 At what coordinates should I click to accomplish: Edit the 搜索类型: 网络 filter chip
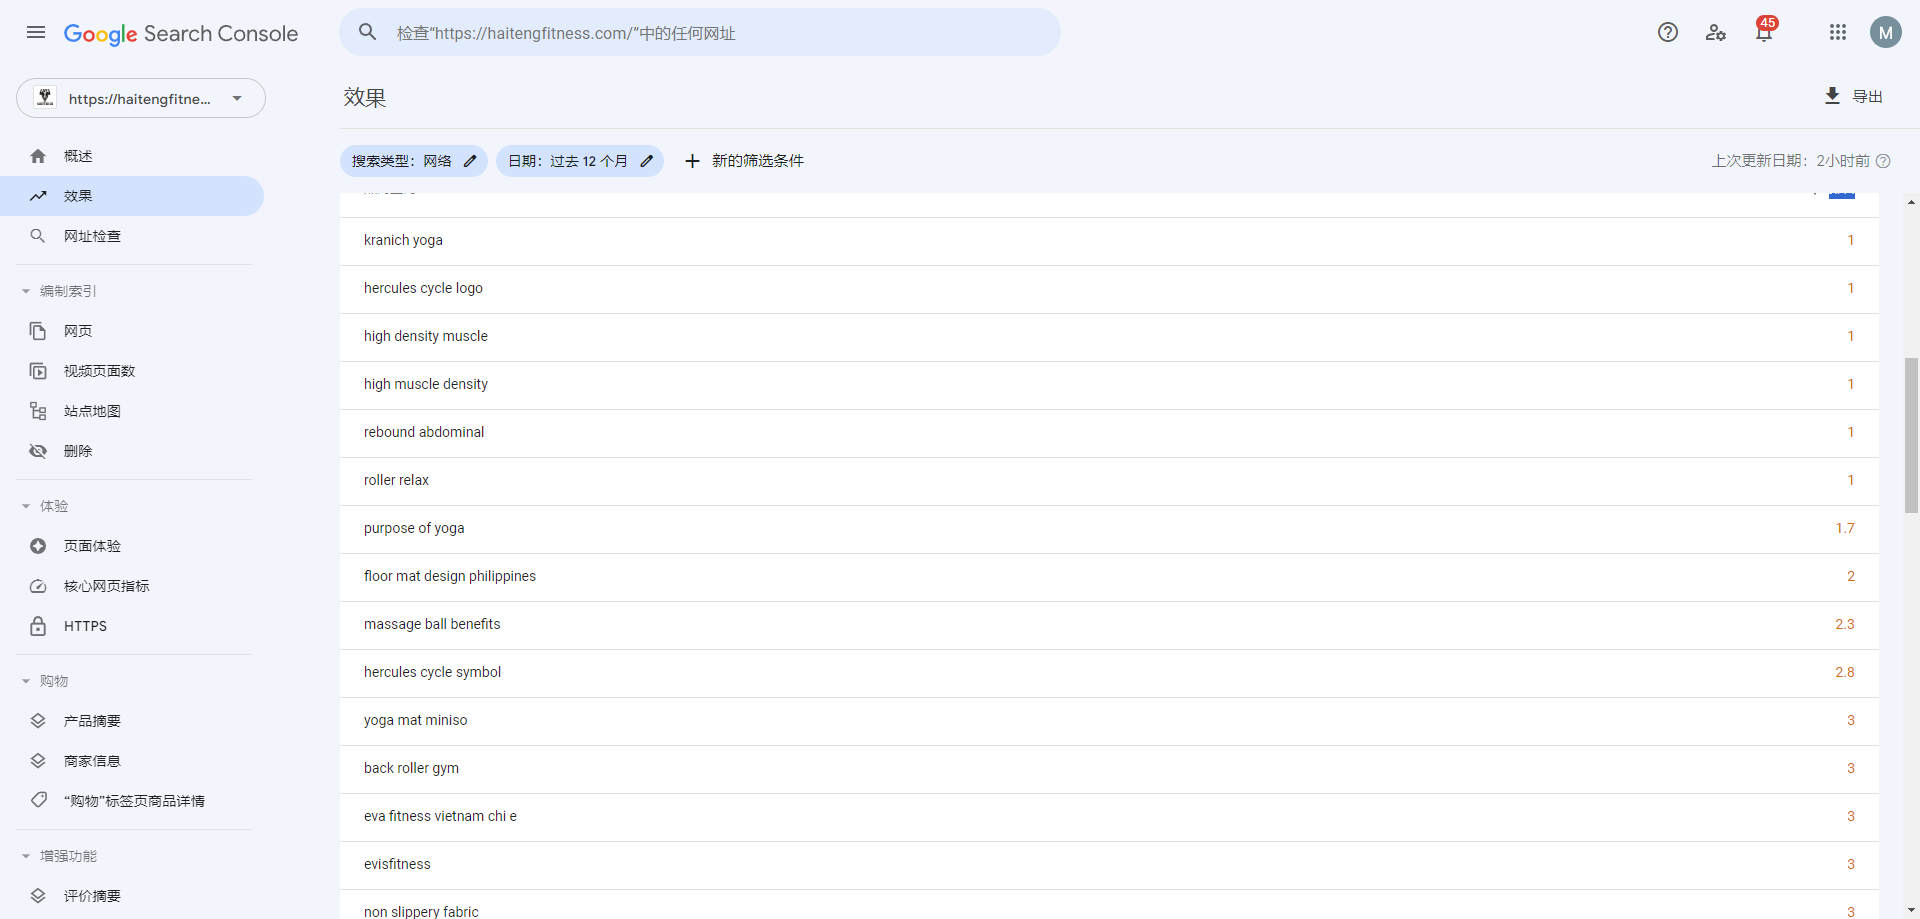pyautogui.click(x=414, y=161)
